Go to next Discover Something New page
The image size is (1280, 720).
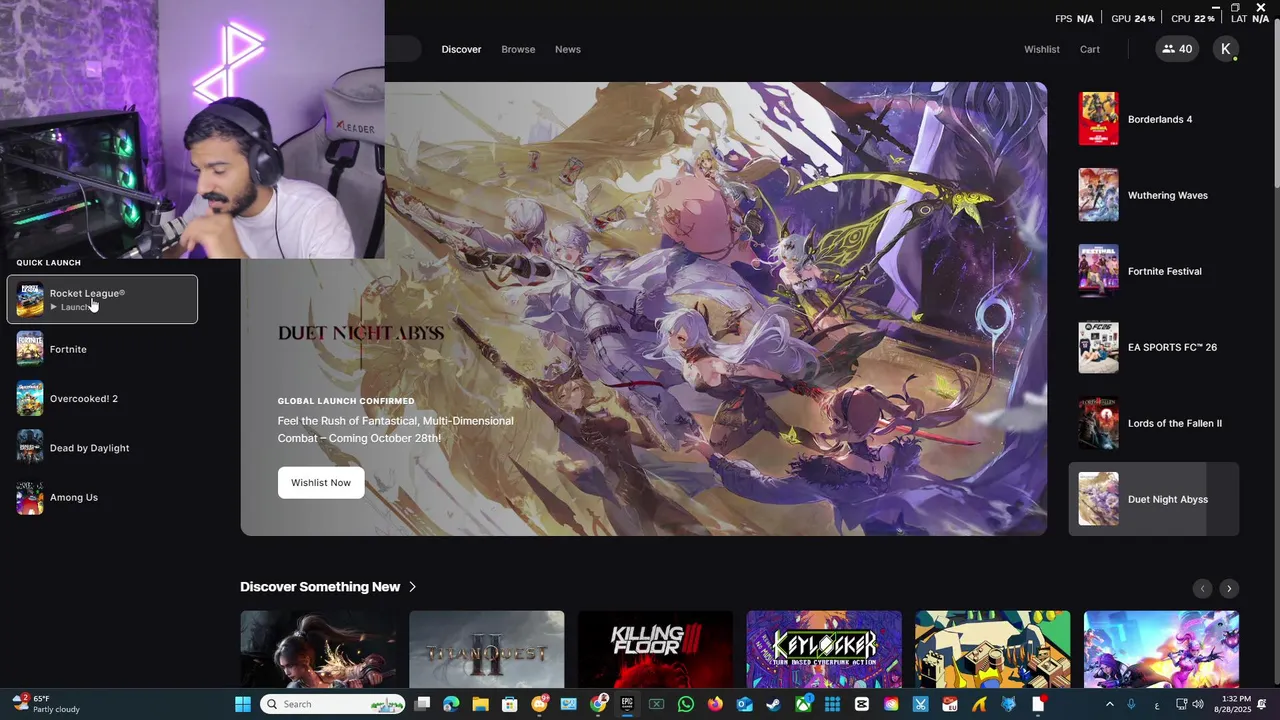coord(1229,588)
